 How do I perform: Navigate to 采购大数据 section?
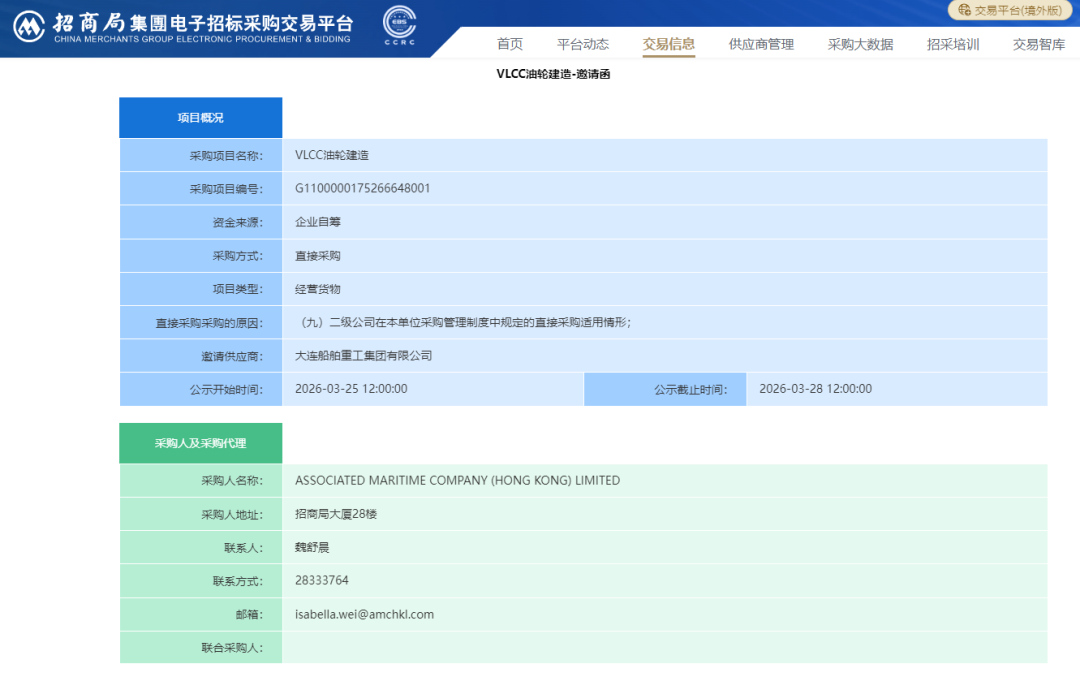pyautogui.click(x=860, y=44)
